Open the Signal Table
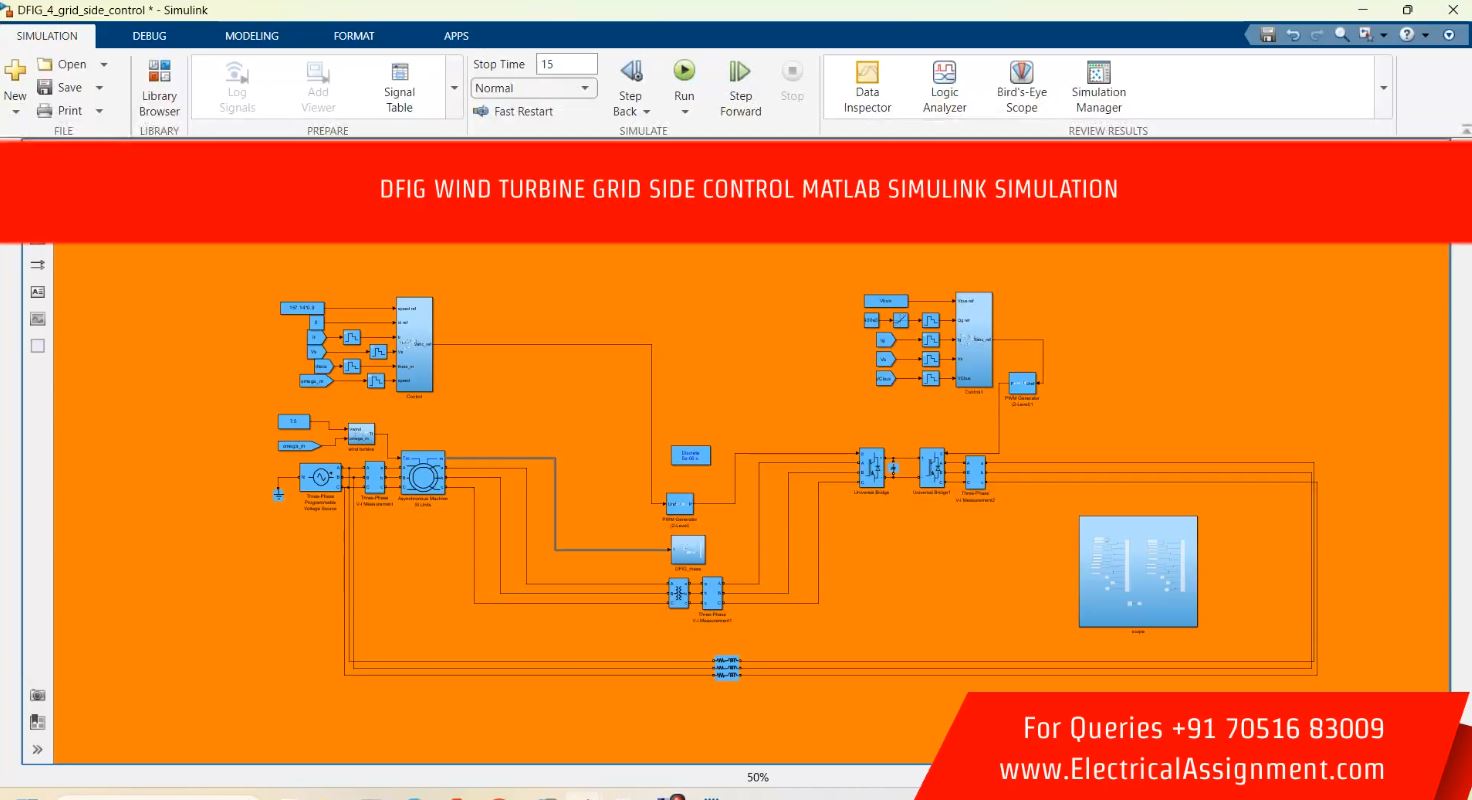This screenshot has width=1472, height=800. pos(399,88)
